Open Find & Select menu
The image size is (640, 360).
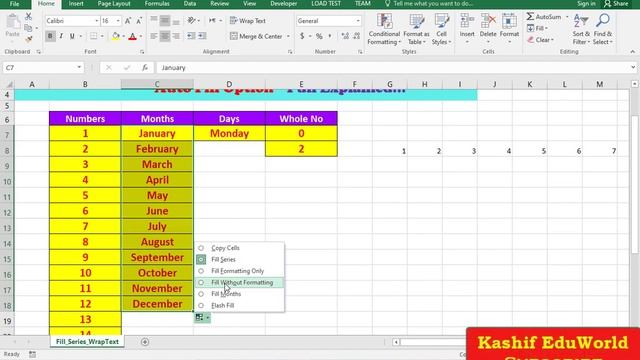pos(602,29)
